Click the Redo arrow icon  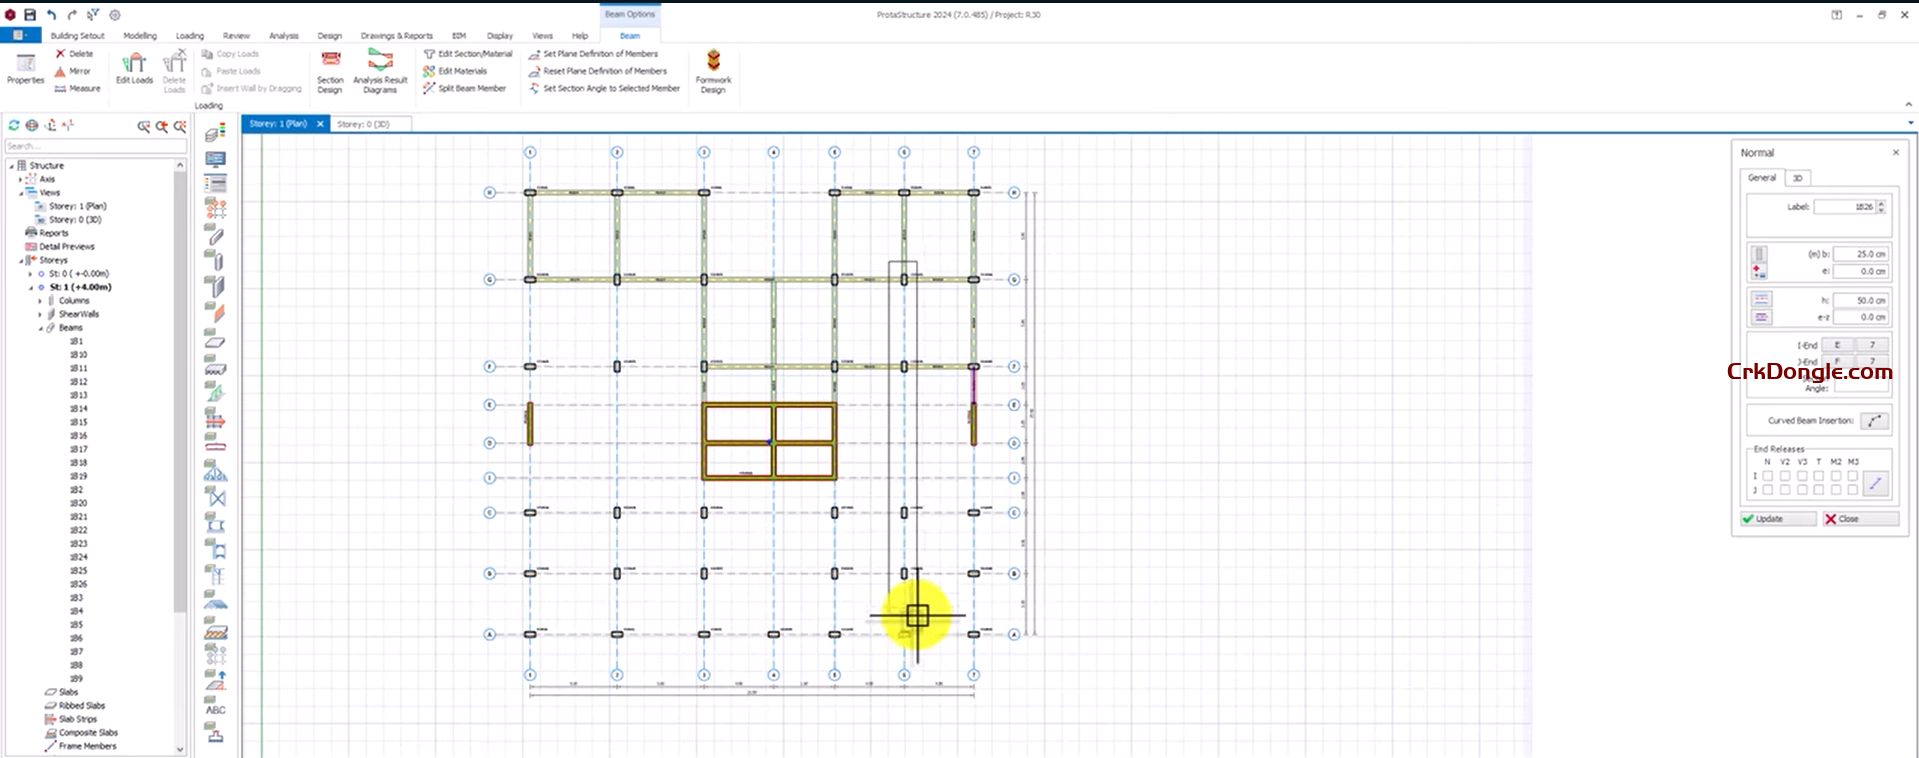tap(72, 15)
